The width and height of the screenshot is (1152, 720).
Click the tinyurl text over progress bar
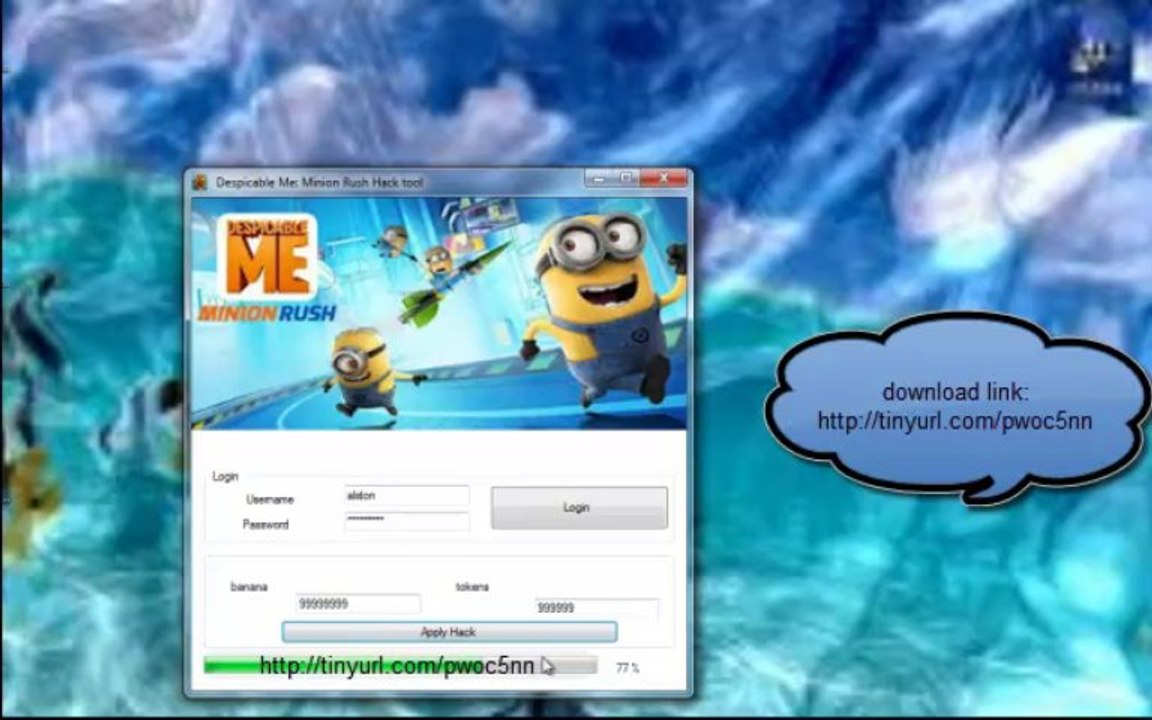click(397, 666)
